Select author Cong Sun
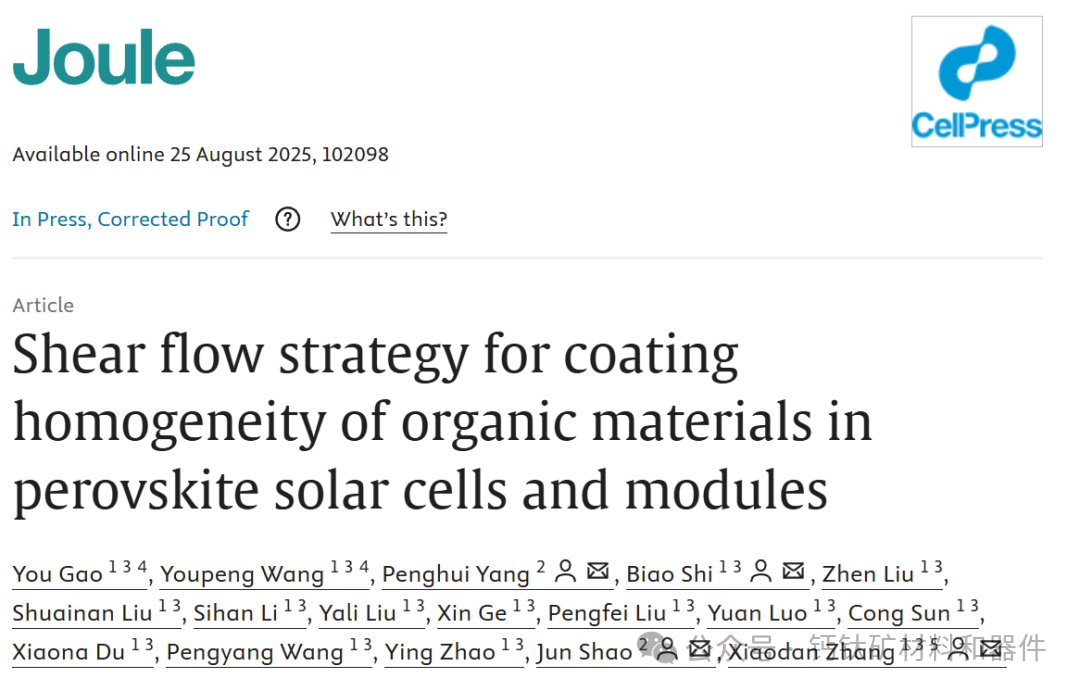The image size is (1080, 691). tap(900, 613)
